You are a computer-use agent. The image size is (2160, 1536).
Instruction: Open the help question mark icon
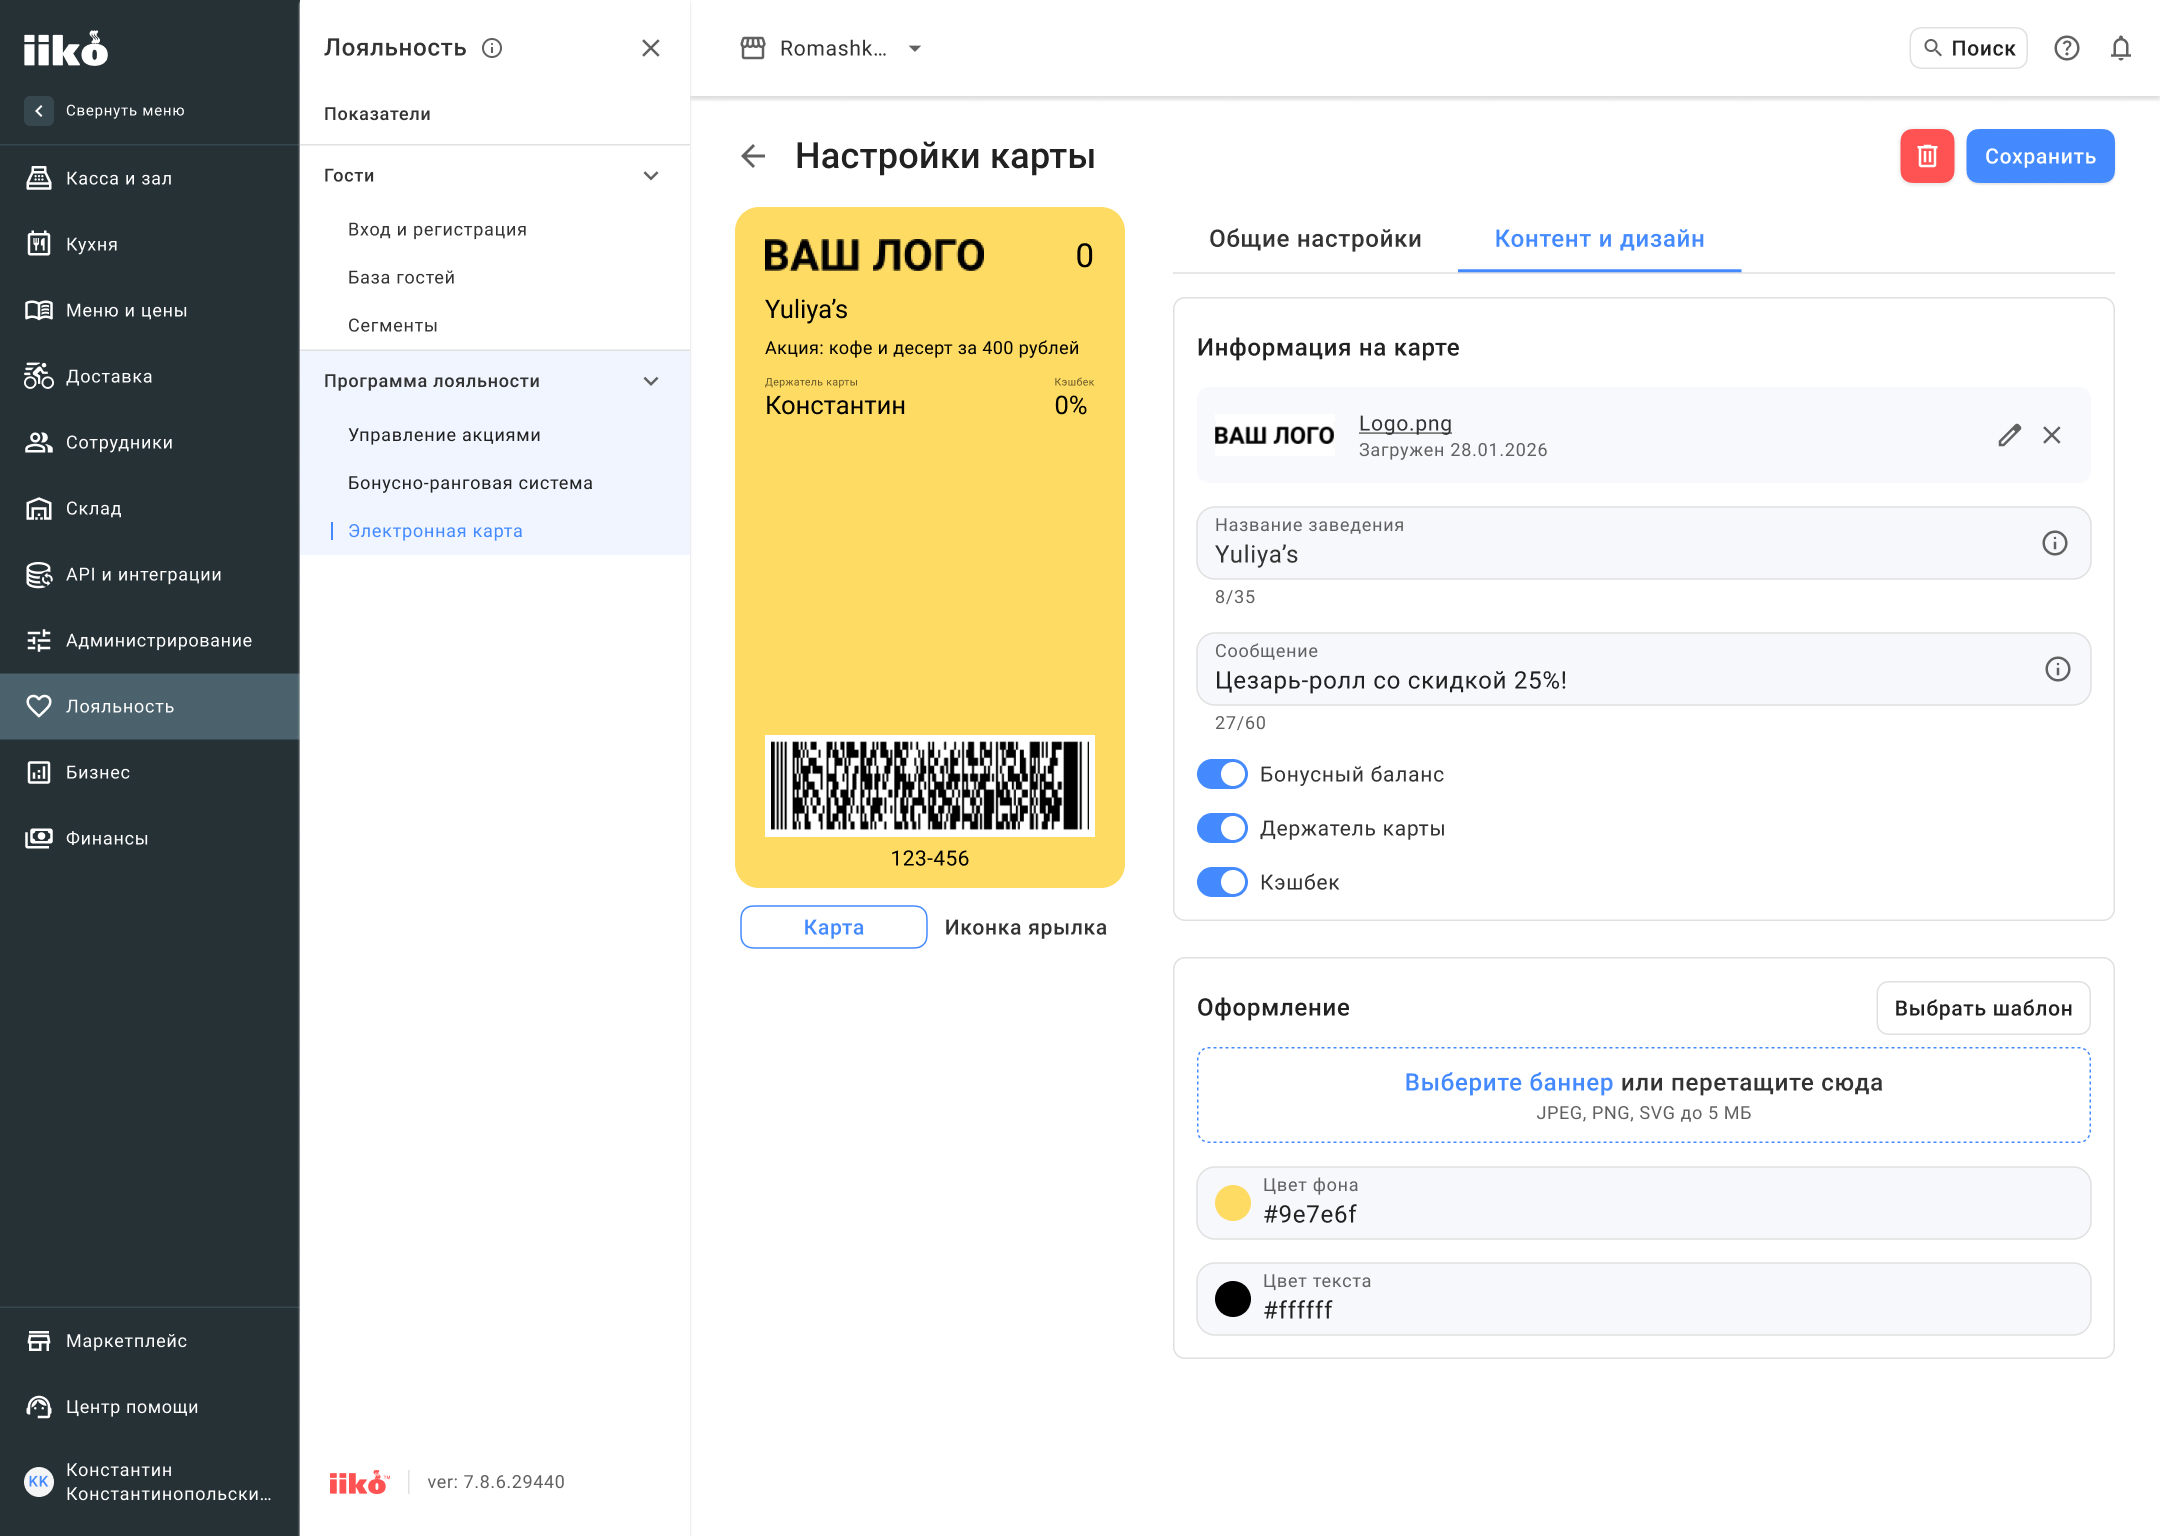point(2066,48)
